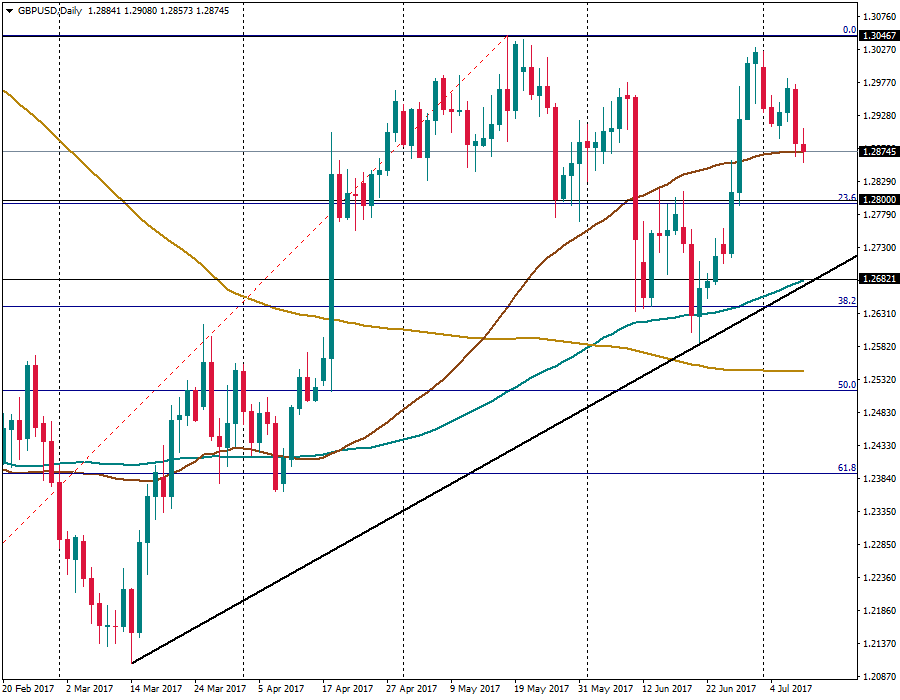Viewport: 900px width, 700px height.
Task: Click the 14 Mar 2017 date label
Action: [x=158, y=689]
